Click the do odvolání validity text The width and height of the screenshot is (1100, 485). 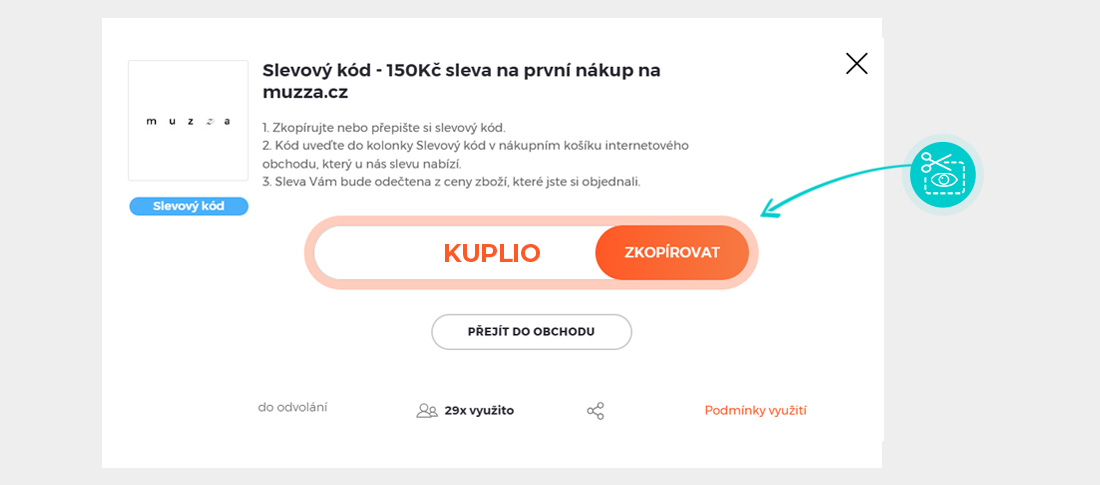pos(293,407)
